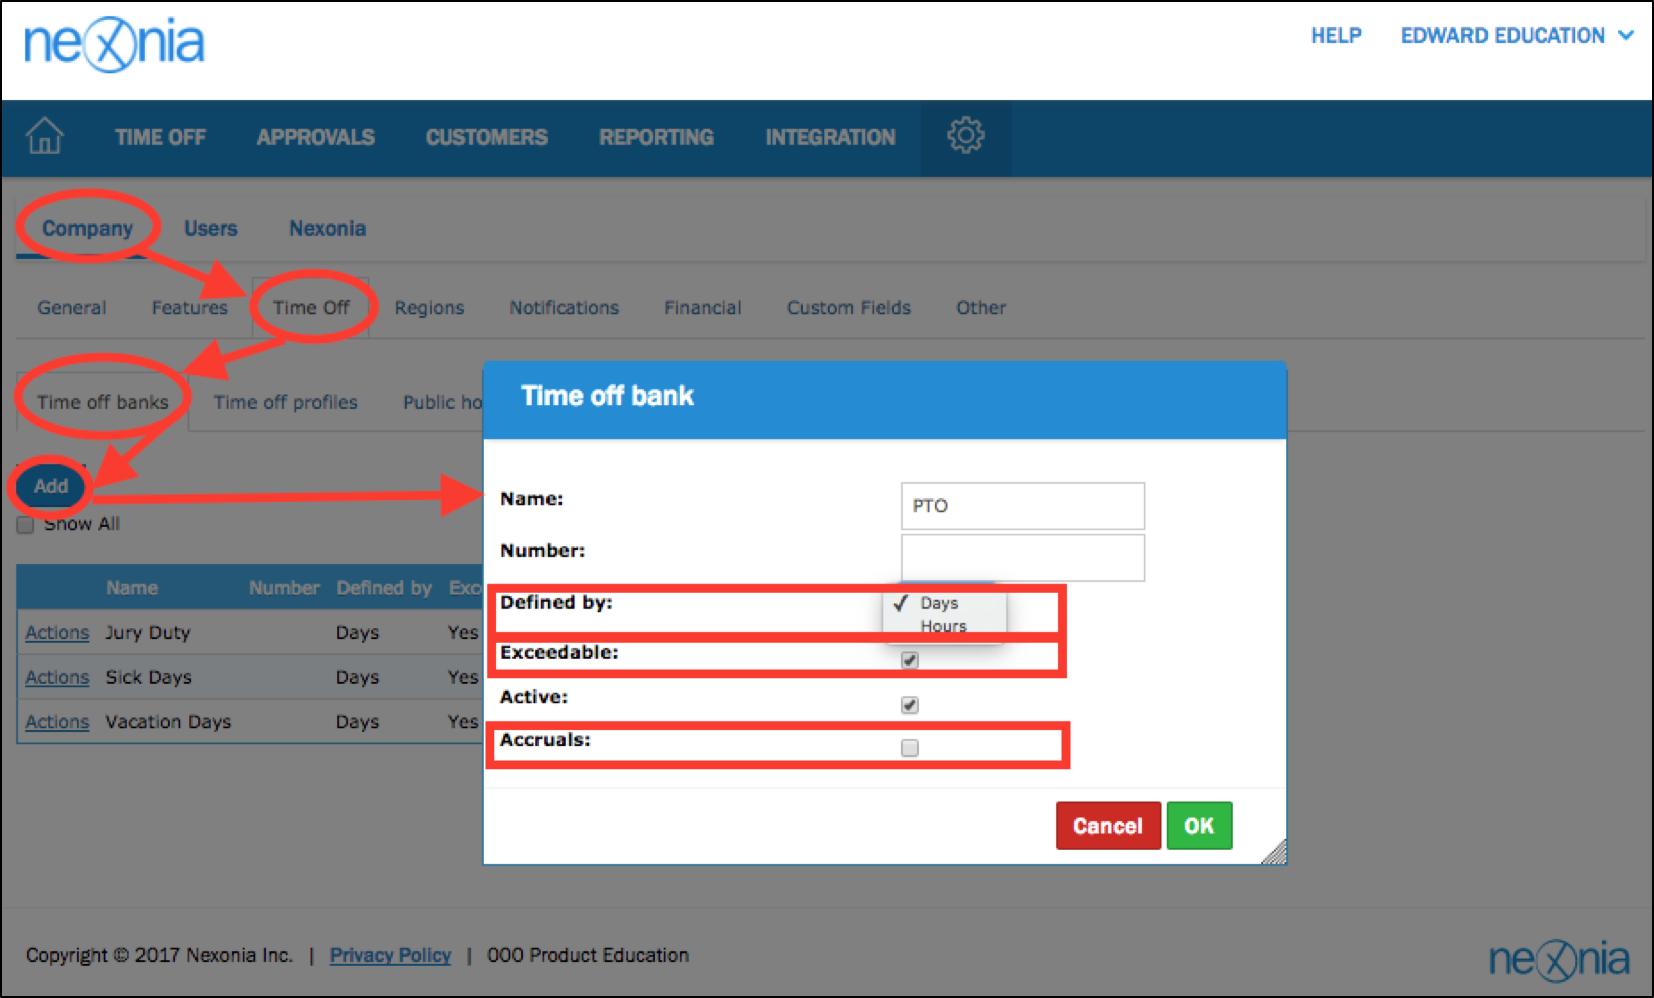This screenshot has height=998, width=1654.
Task: Click the red Cancel button
Action: tap(1107, 826)
